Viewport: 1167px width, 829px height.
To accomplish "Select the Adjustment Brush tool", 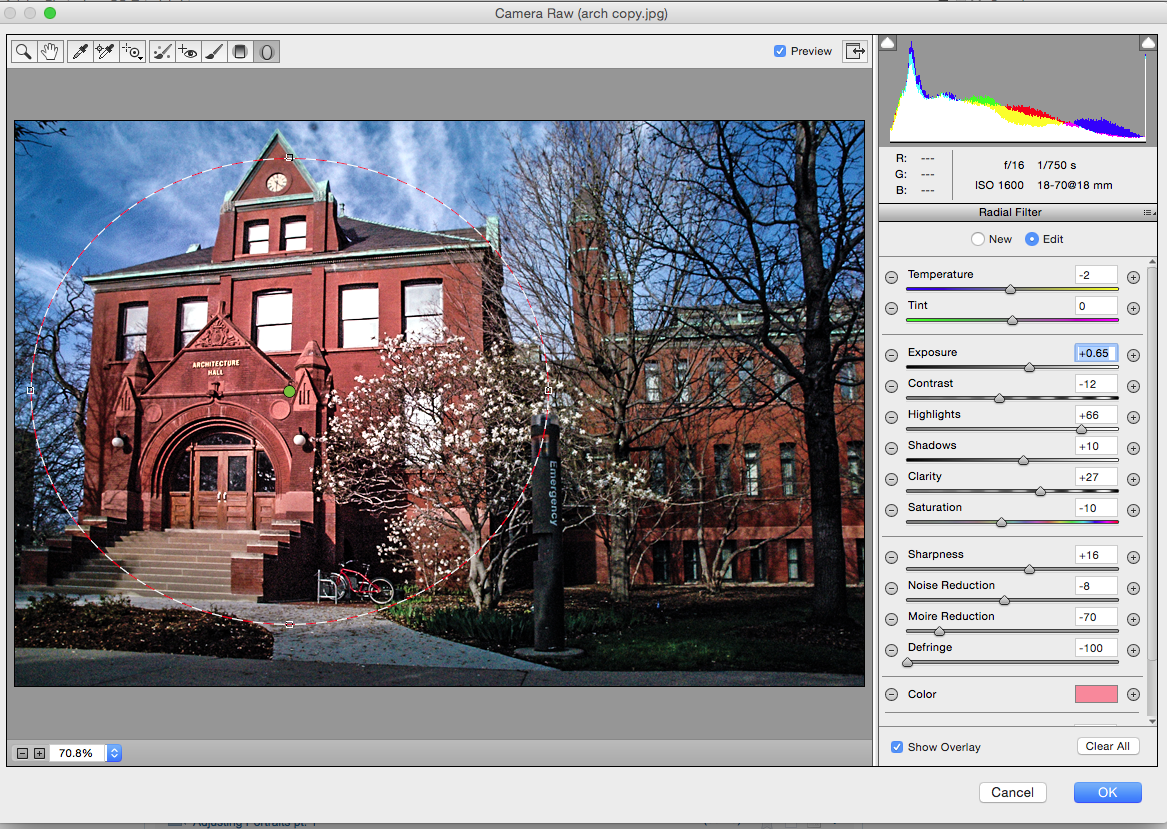I will [x=213, y=51].
